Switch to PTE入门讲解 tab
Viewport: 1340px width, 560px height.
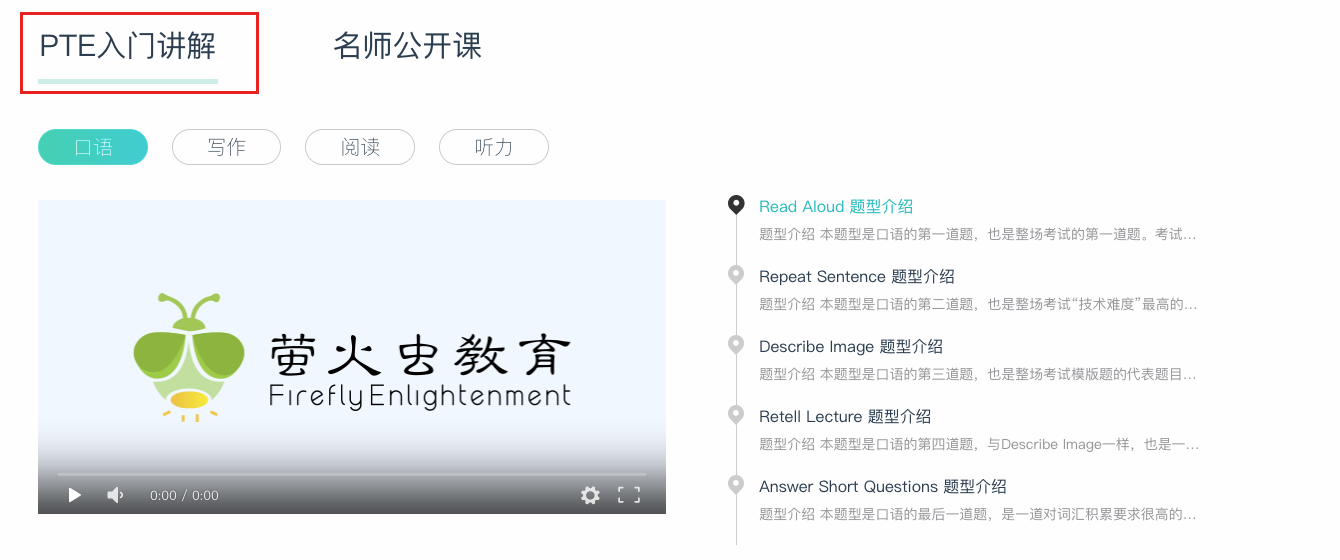[128, 46]
